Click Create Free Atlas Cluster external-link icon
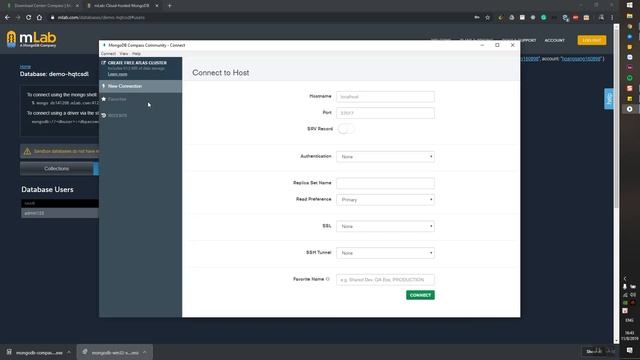 [103, 63]
